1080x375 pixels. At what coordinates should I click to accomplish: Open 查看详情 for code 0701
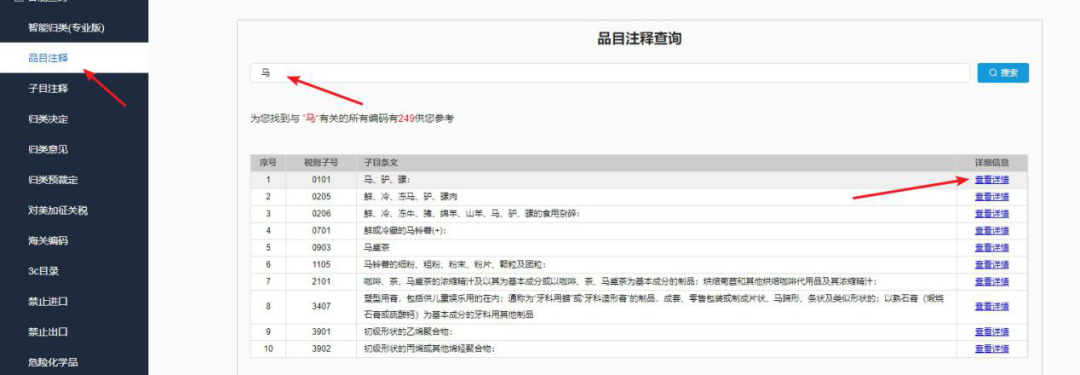pyautogui.click(x=992, y=230)
